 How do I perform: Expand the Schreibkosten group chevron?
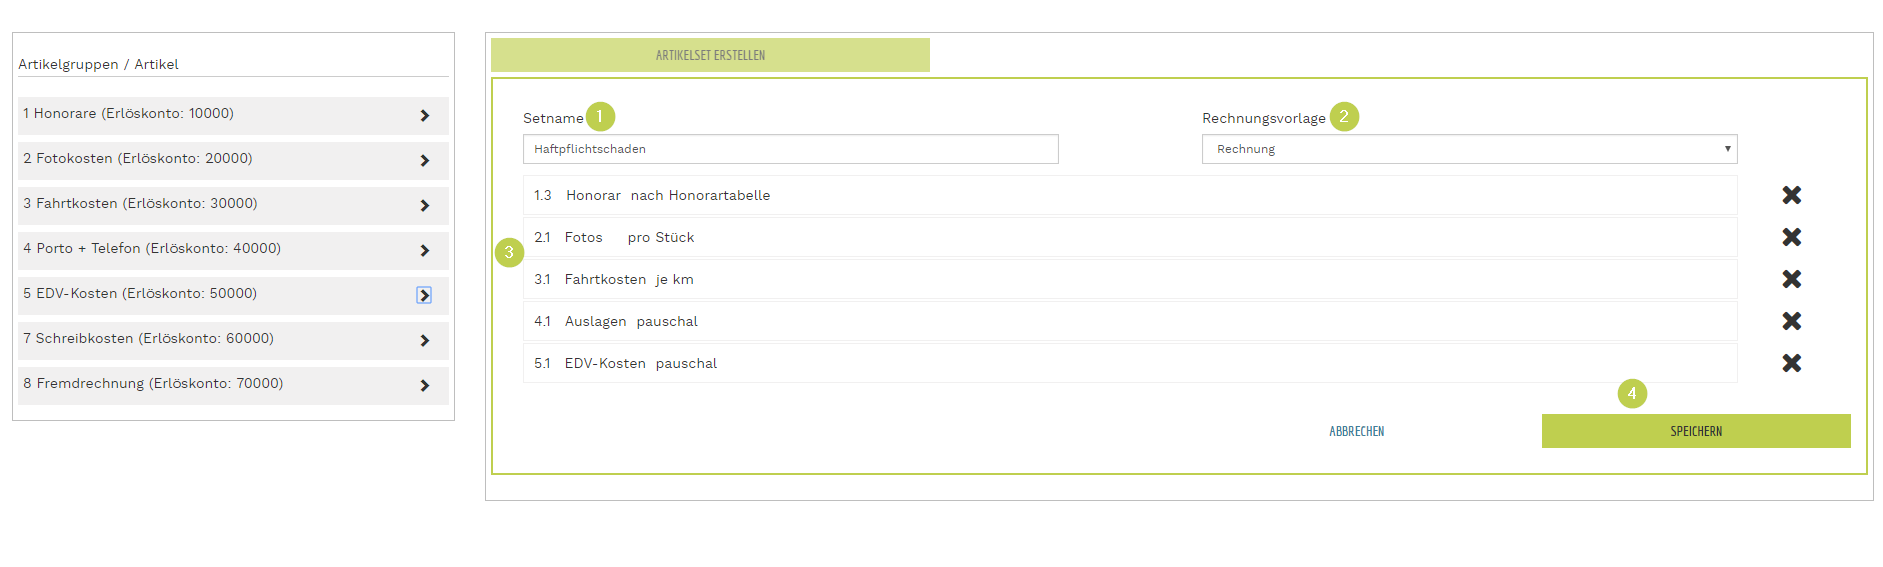coord(425,341)
